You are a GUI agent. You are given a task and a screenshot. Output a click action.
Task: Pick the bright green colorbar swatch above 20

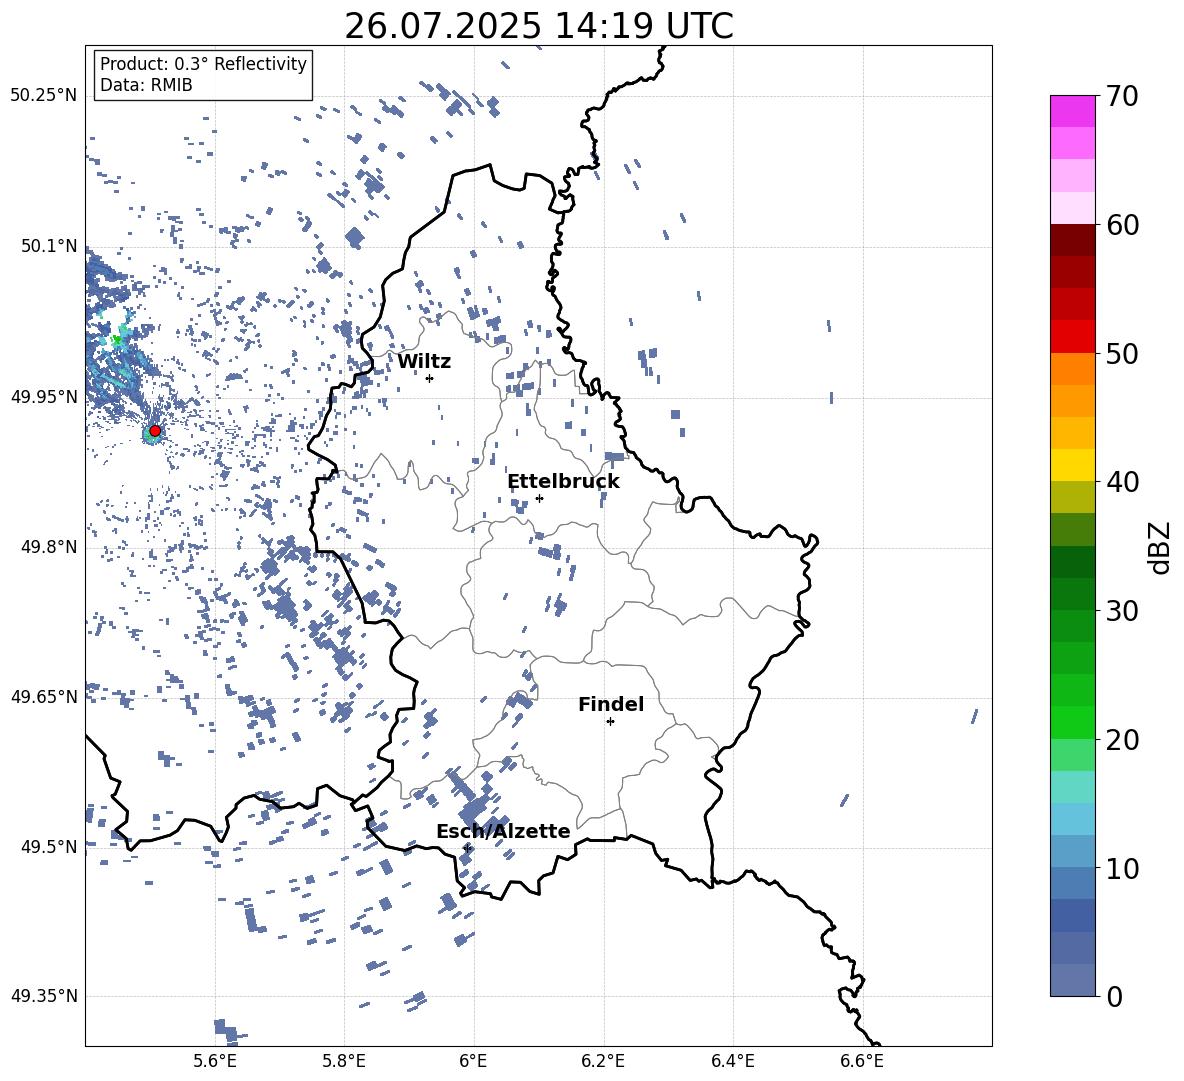point(1073,722)
